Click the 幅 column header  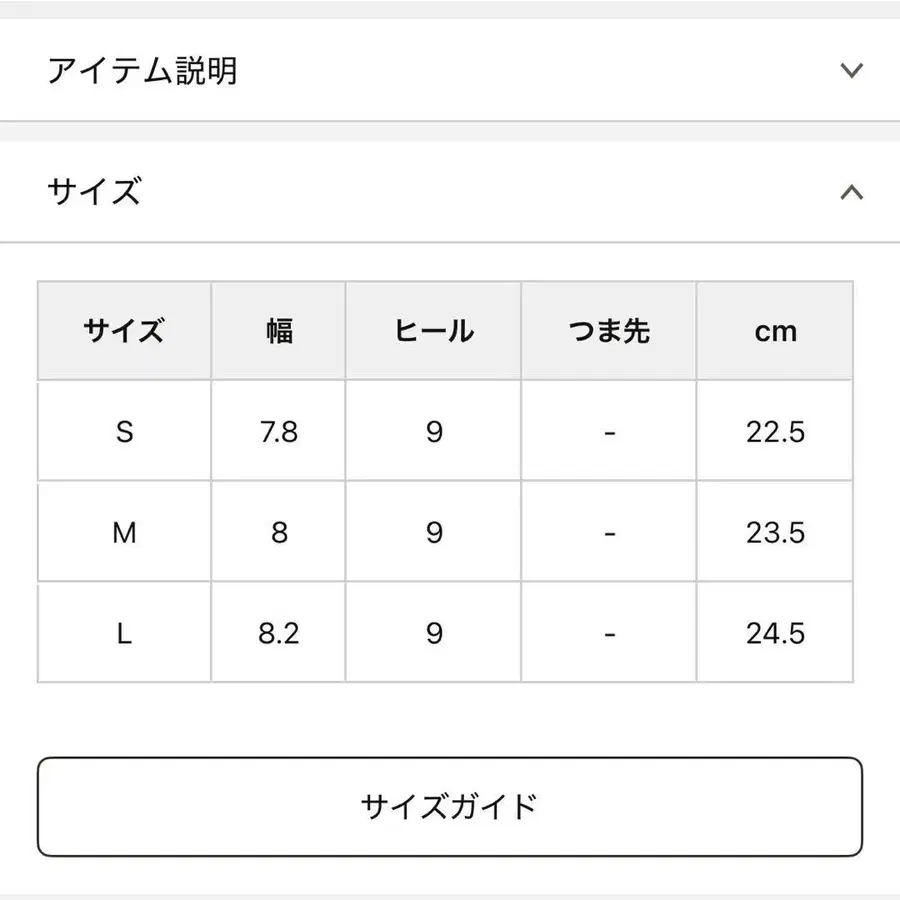[278, 331]
